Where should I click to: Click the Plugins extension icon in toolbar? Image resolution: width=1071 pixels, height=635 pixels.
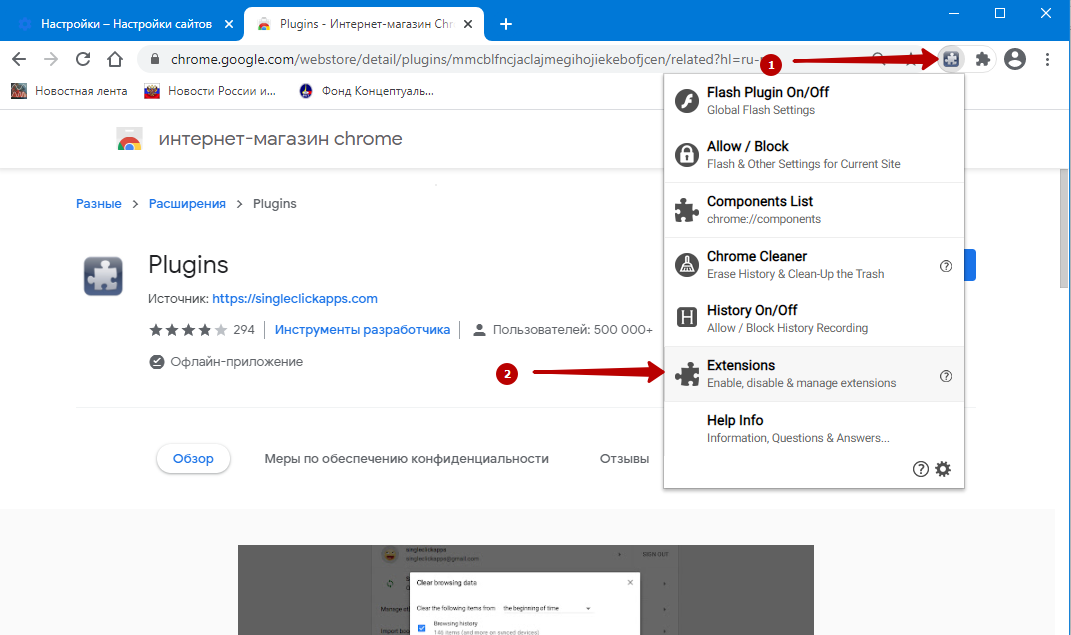tap(950, 60)
